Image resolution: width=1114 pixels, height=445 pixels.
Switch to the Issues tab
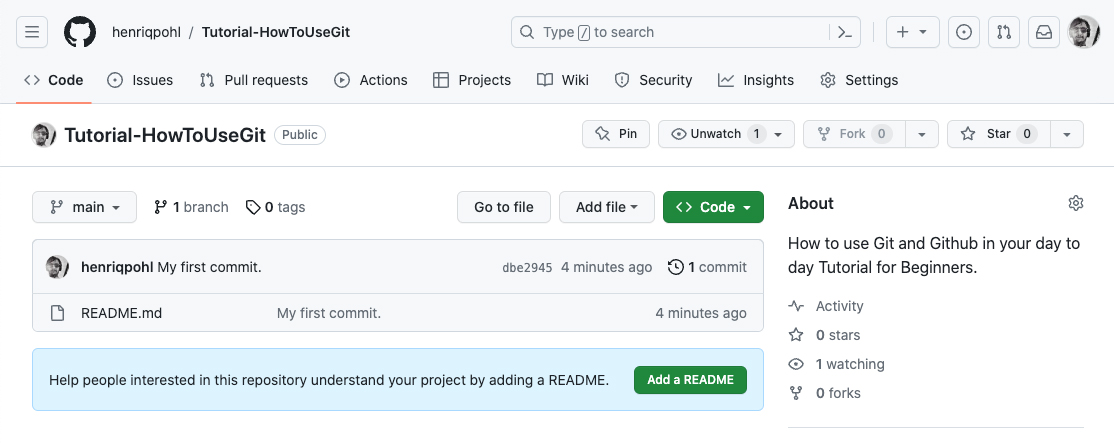click(140, 80)
